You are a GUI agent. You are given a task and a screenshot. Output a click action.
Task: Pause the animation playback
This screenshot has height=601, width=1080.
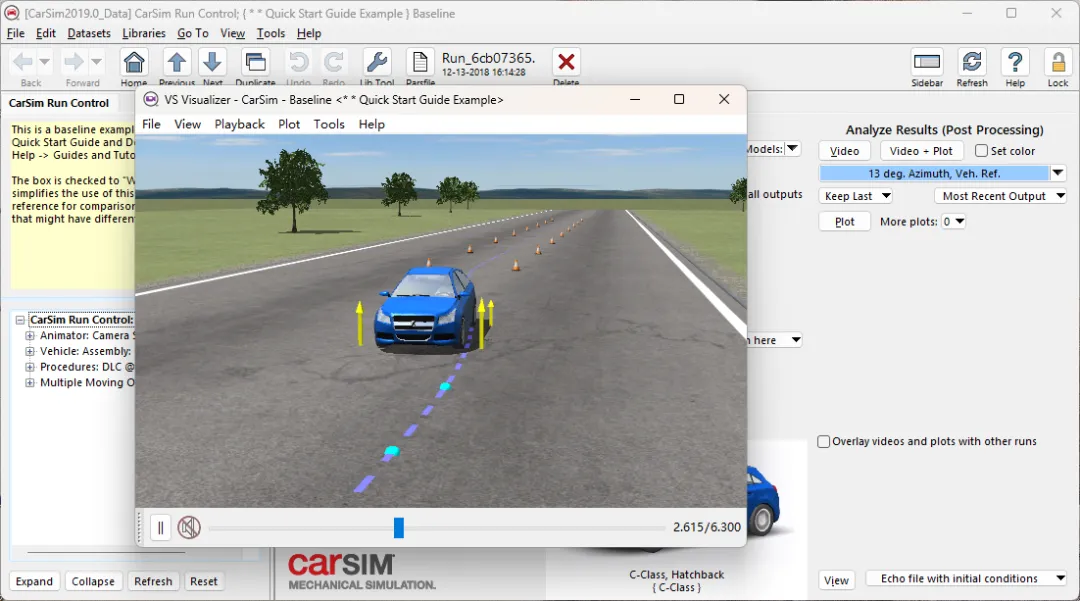160,528
